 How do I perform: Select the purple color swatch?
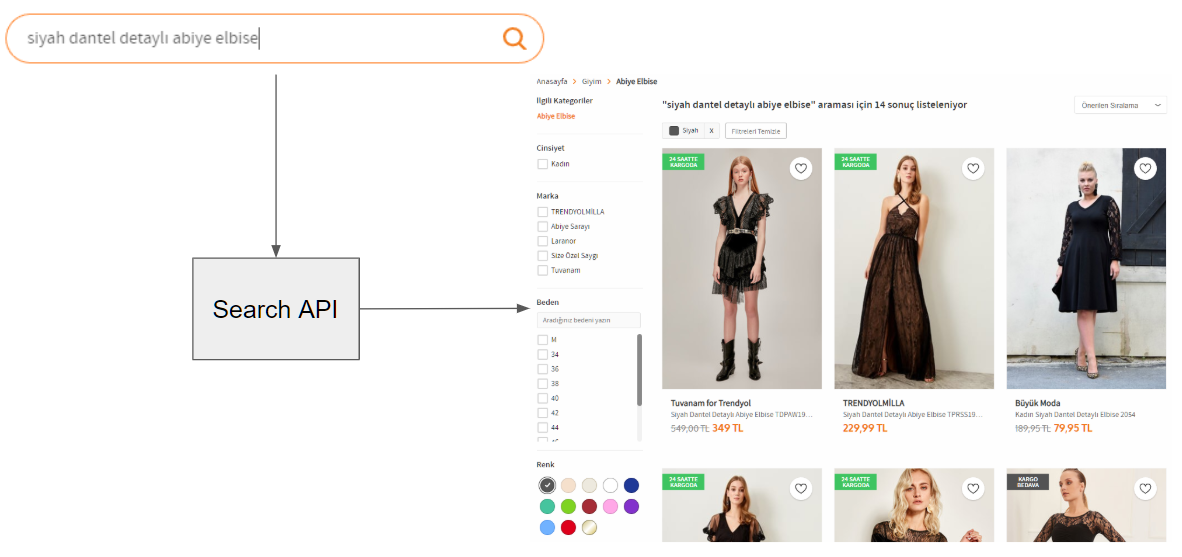632,507
